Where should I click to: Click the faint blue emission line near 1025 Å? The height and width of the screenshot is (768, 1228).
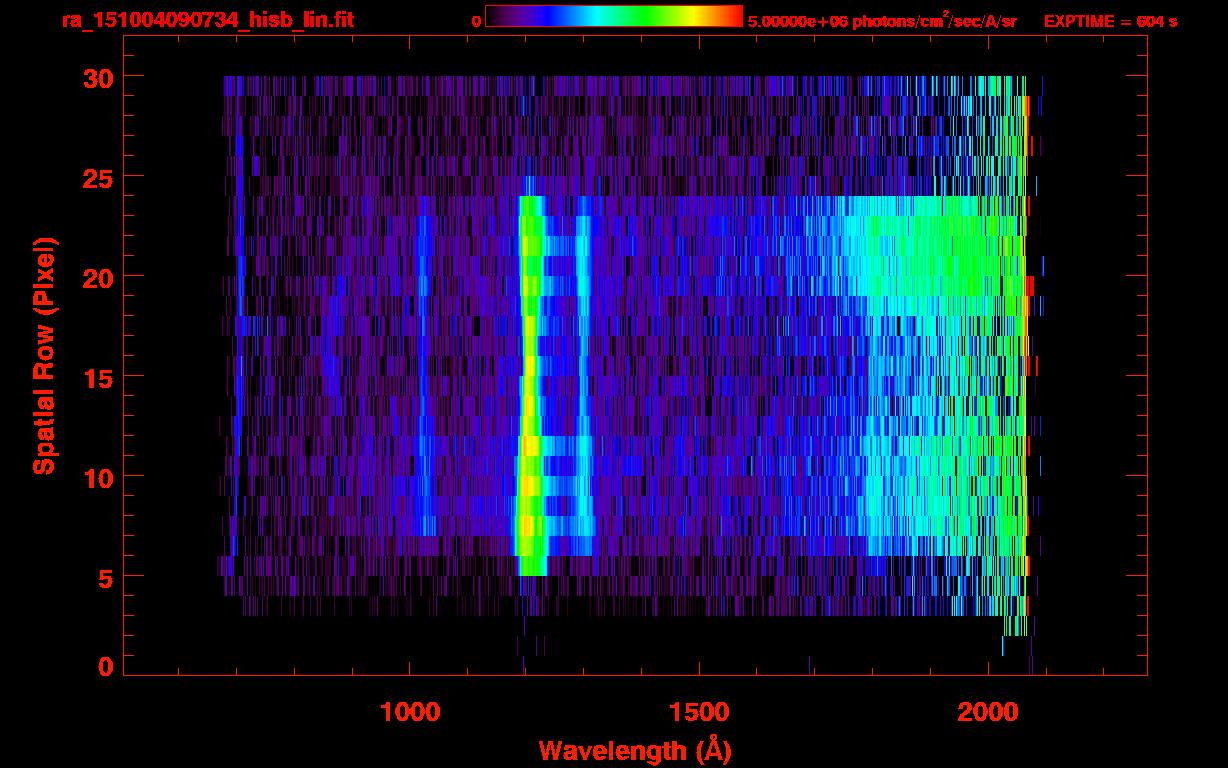[x=423, y=375]
